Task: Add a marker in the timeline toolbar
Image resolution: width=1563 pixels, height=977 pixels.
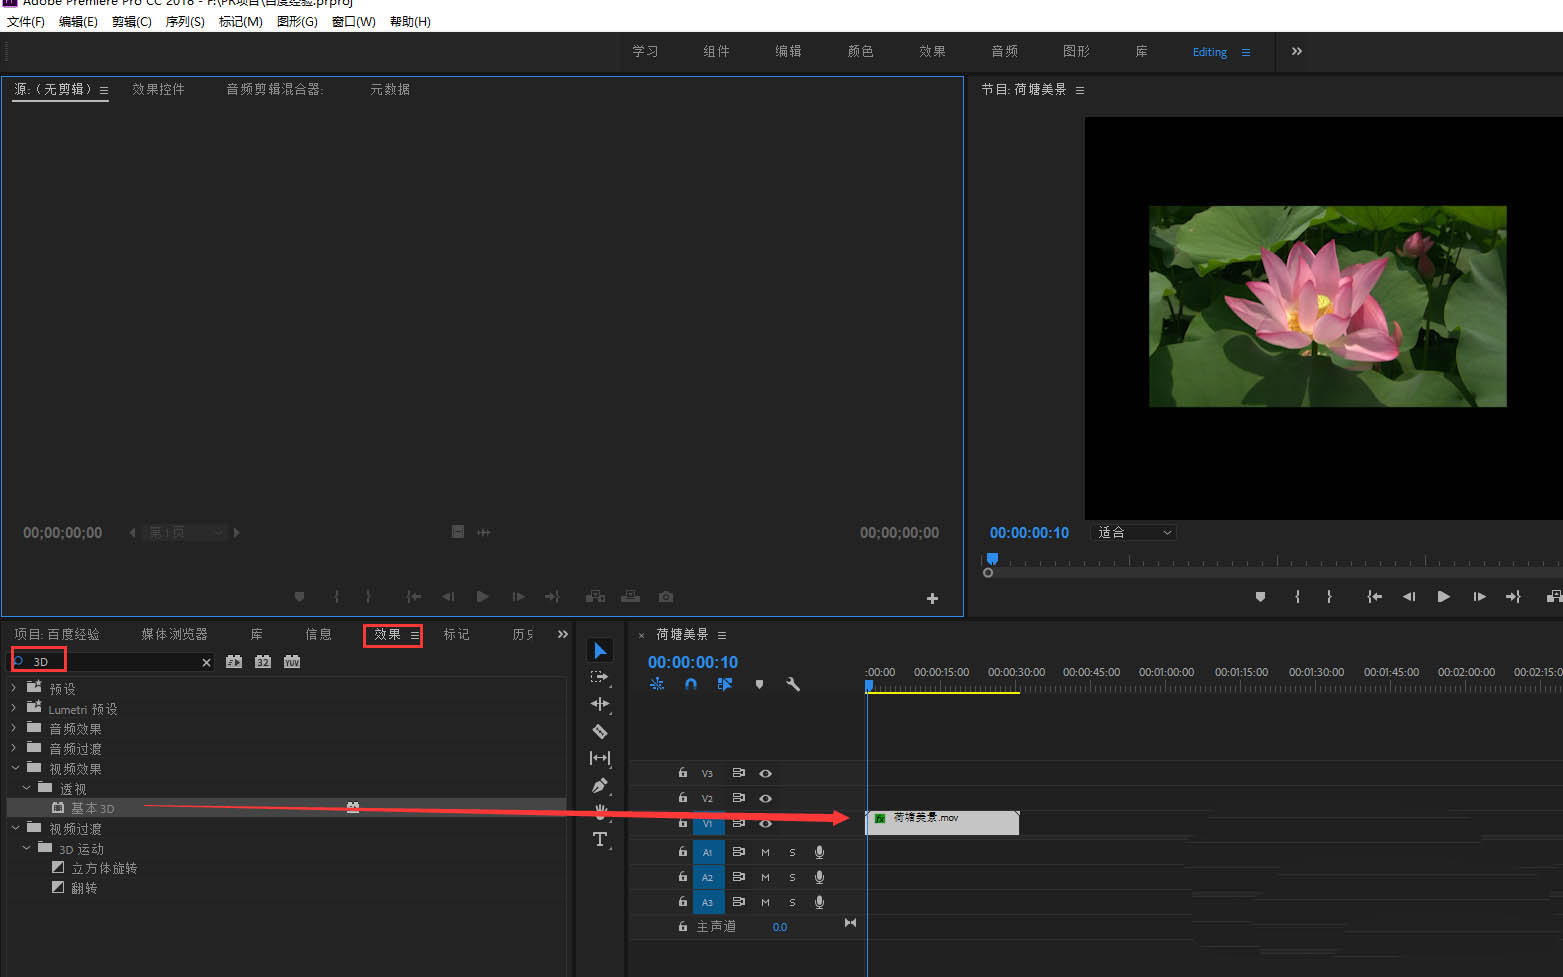Action: tap(759, 685)
